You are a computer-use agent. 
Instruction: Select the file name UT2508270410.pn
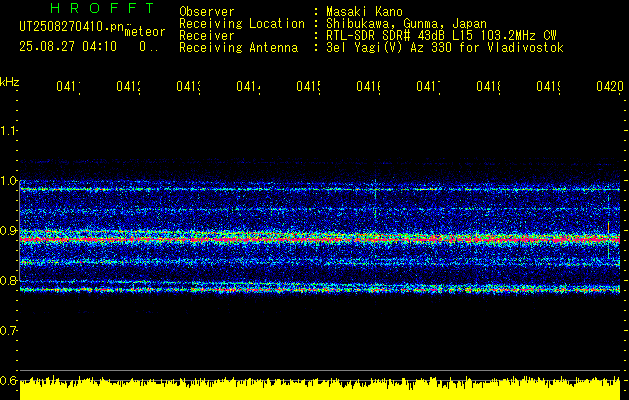[x=72, y=27]
